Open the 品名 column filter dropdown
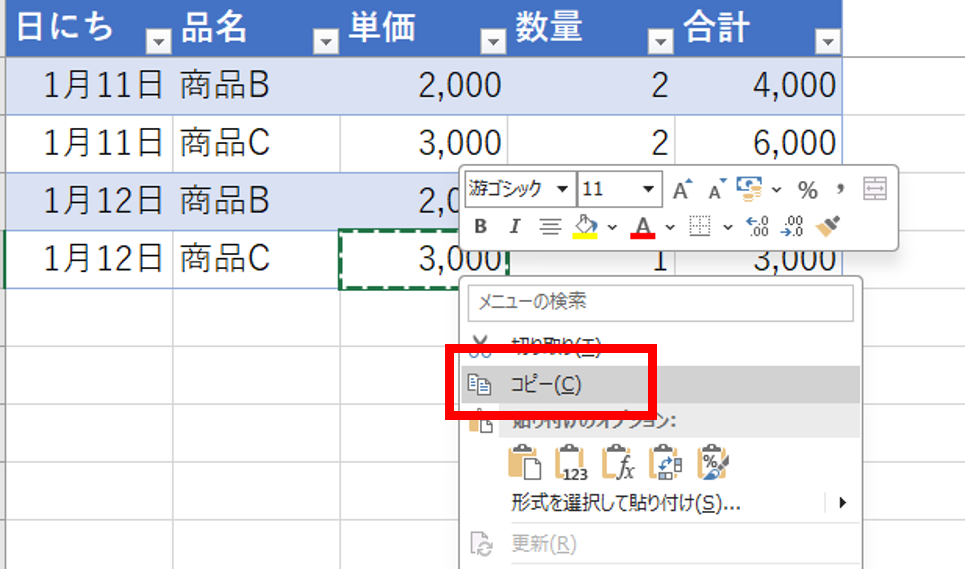 326,40
